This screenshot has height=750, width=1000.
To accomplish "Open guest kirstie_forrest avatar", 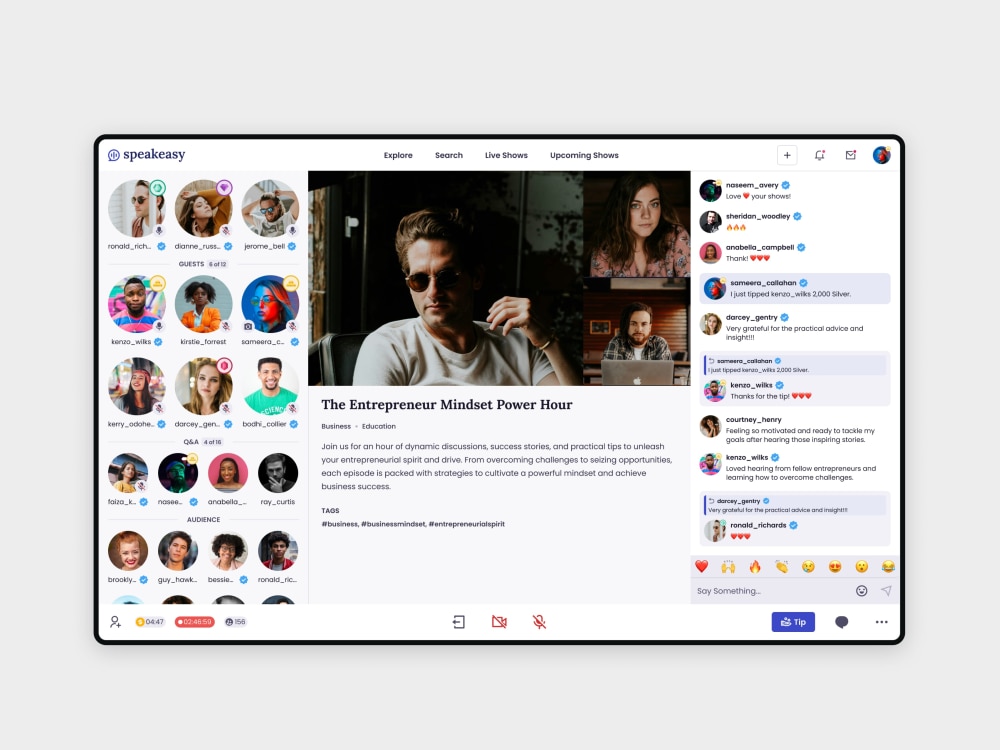I will pos(203,304).
